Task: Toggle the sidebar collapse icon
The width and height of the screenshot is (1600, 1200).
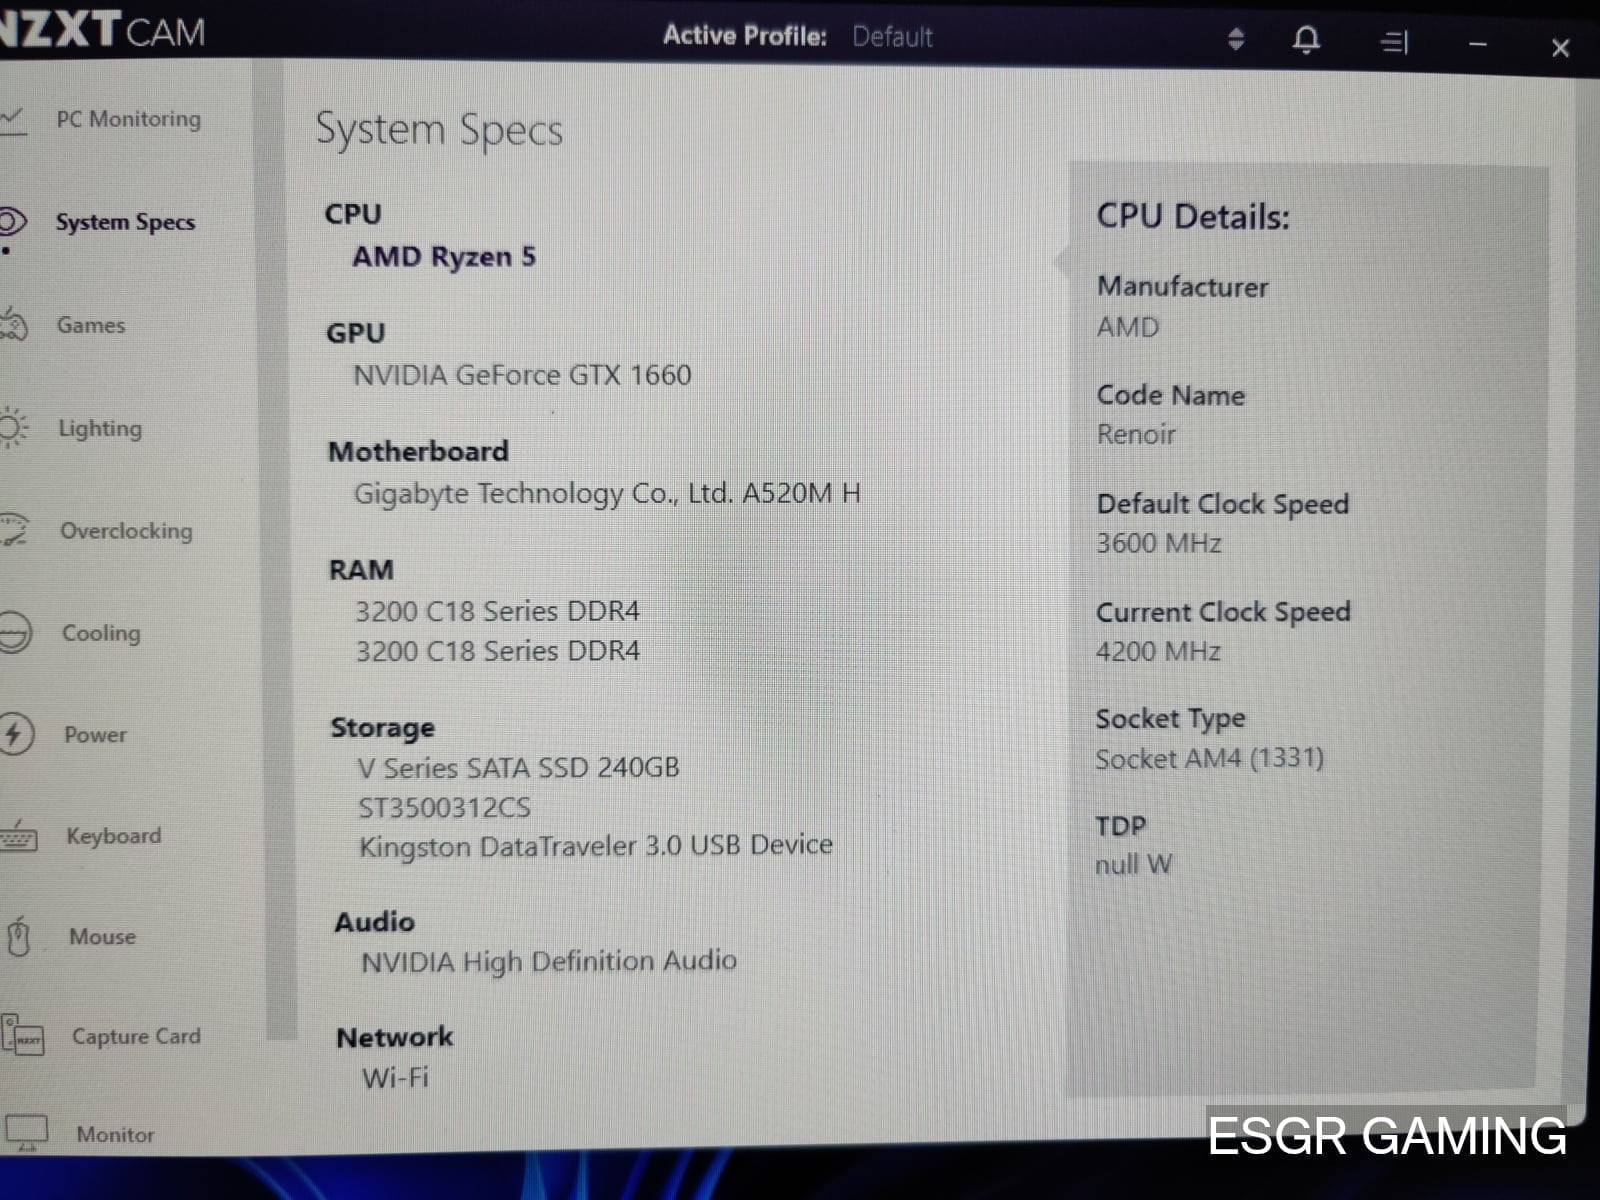Action: [1394, 42]
